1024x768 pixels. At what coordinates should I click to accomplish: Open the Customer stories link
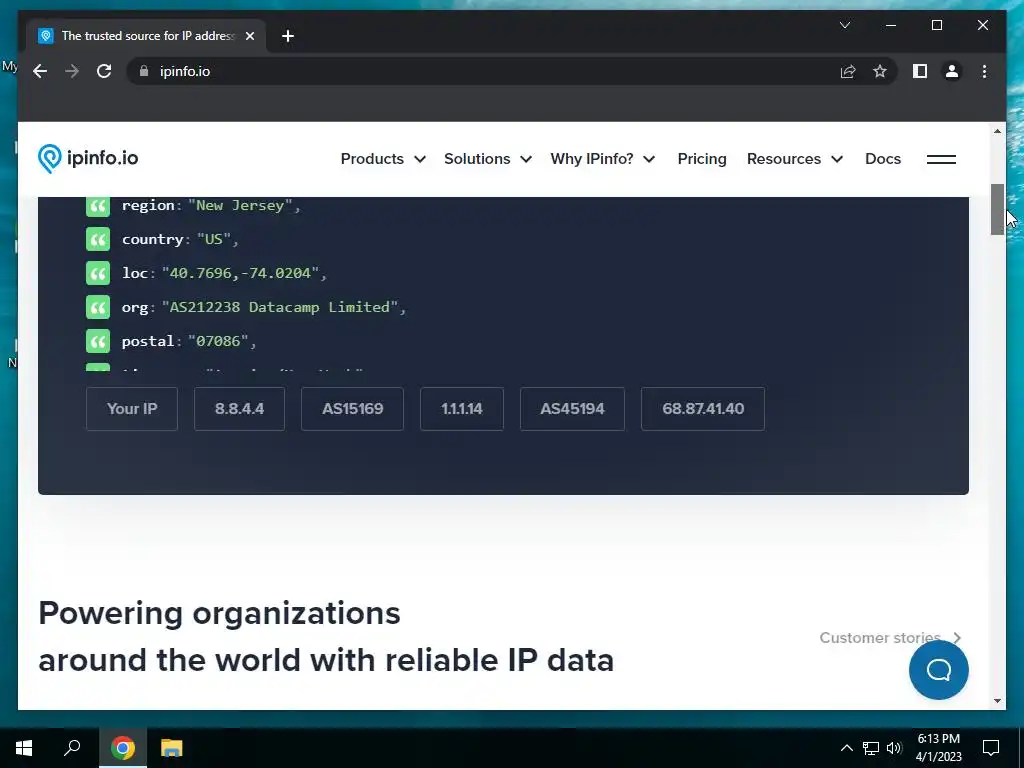click(x=891, y=637)
